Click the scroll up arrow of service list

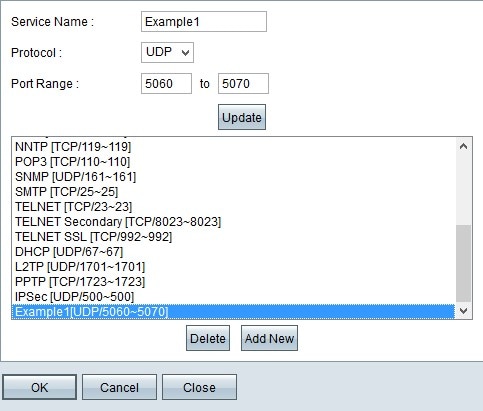(463, 146)
